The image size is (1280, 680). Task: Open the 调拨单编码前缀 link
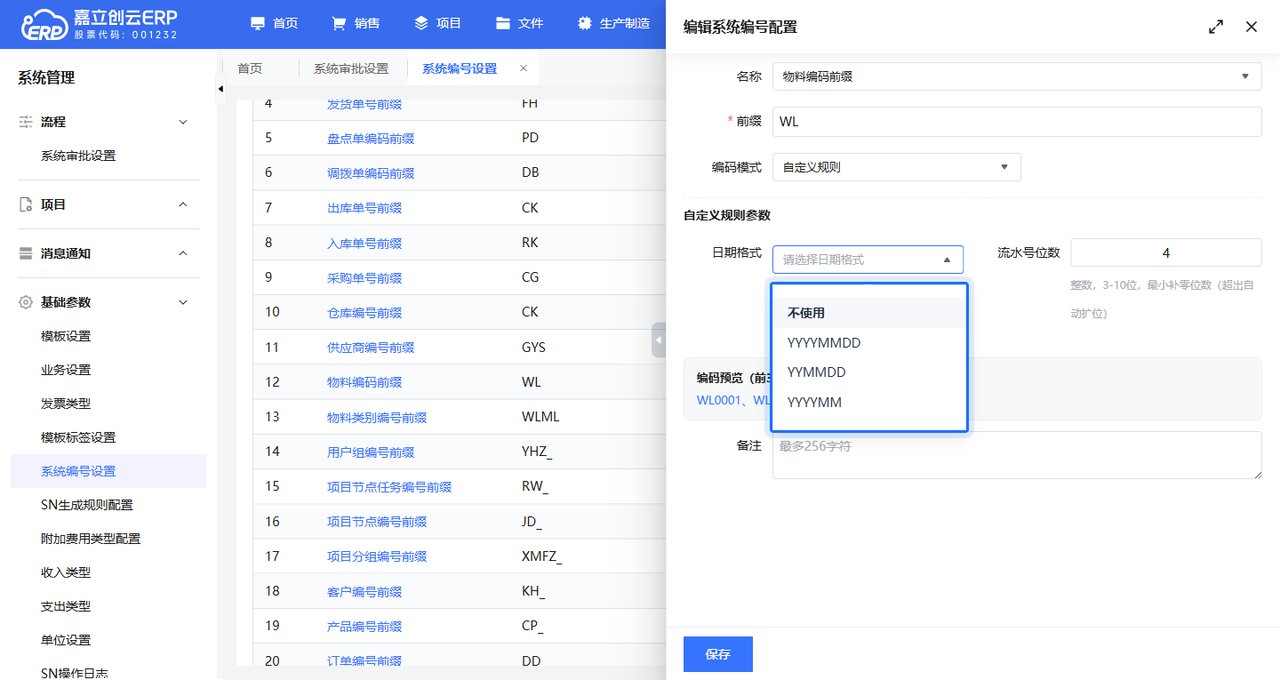point(371,173)
